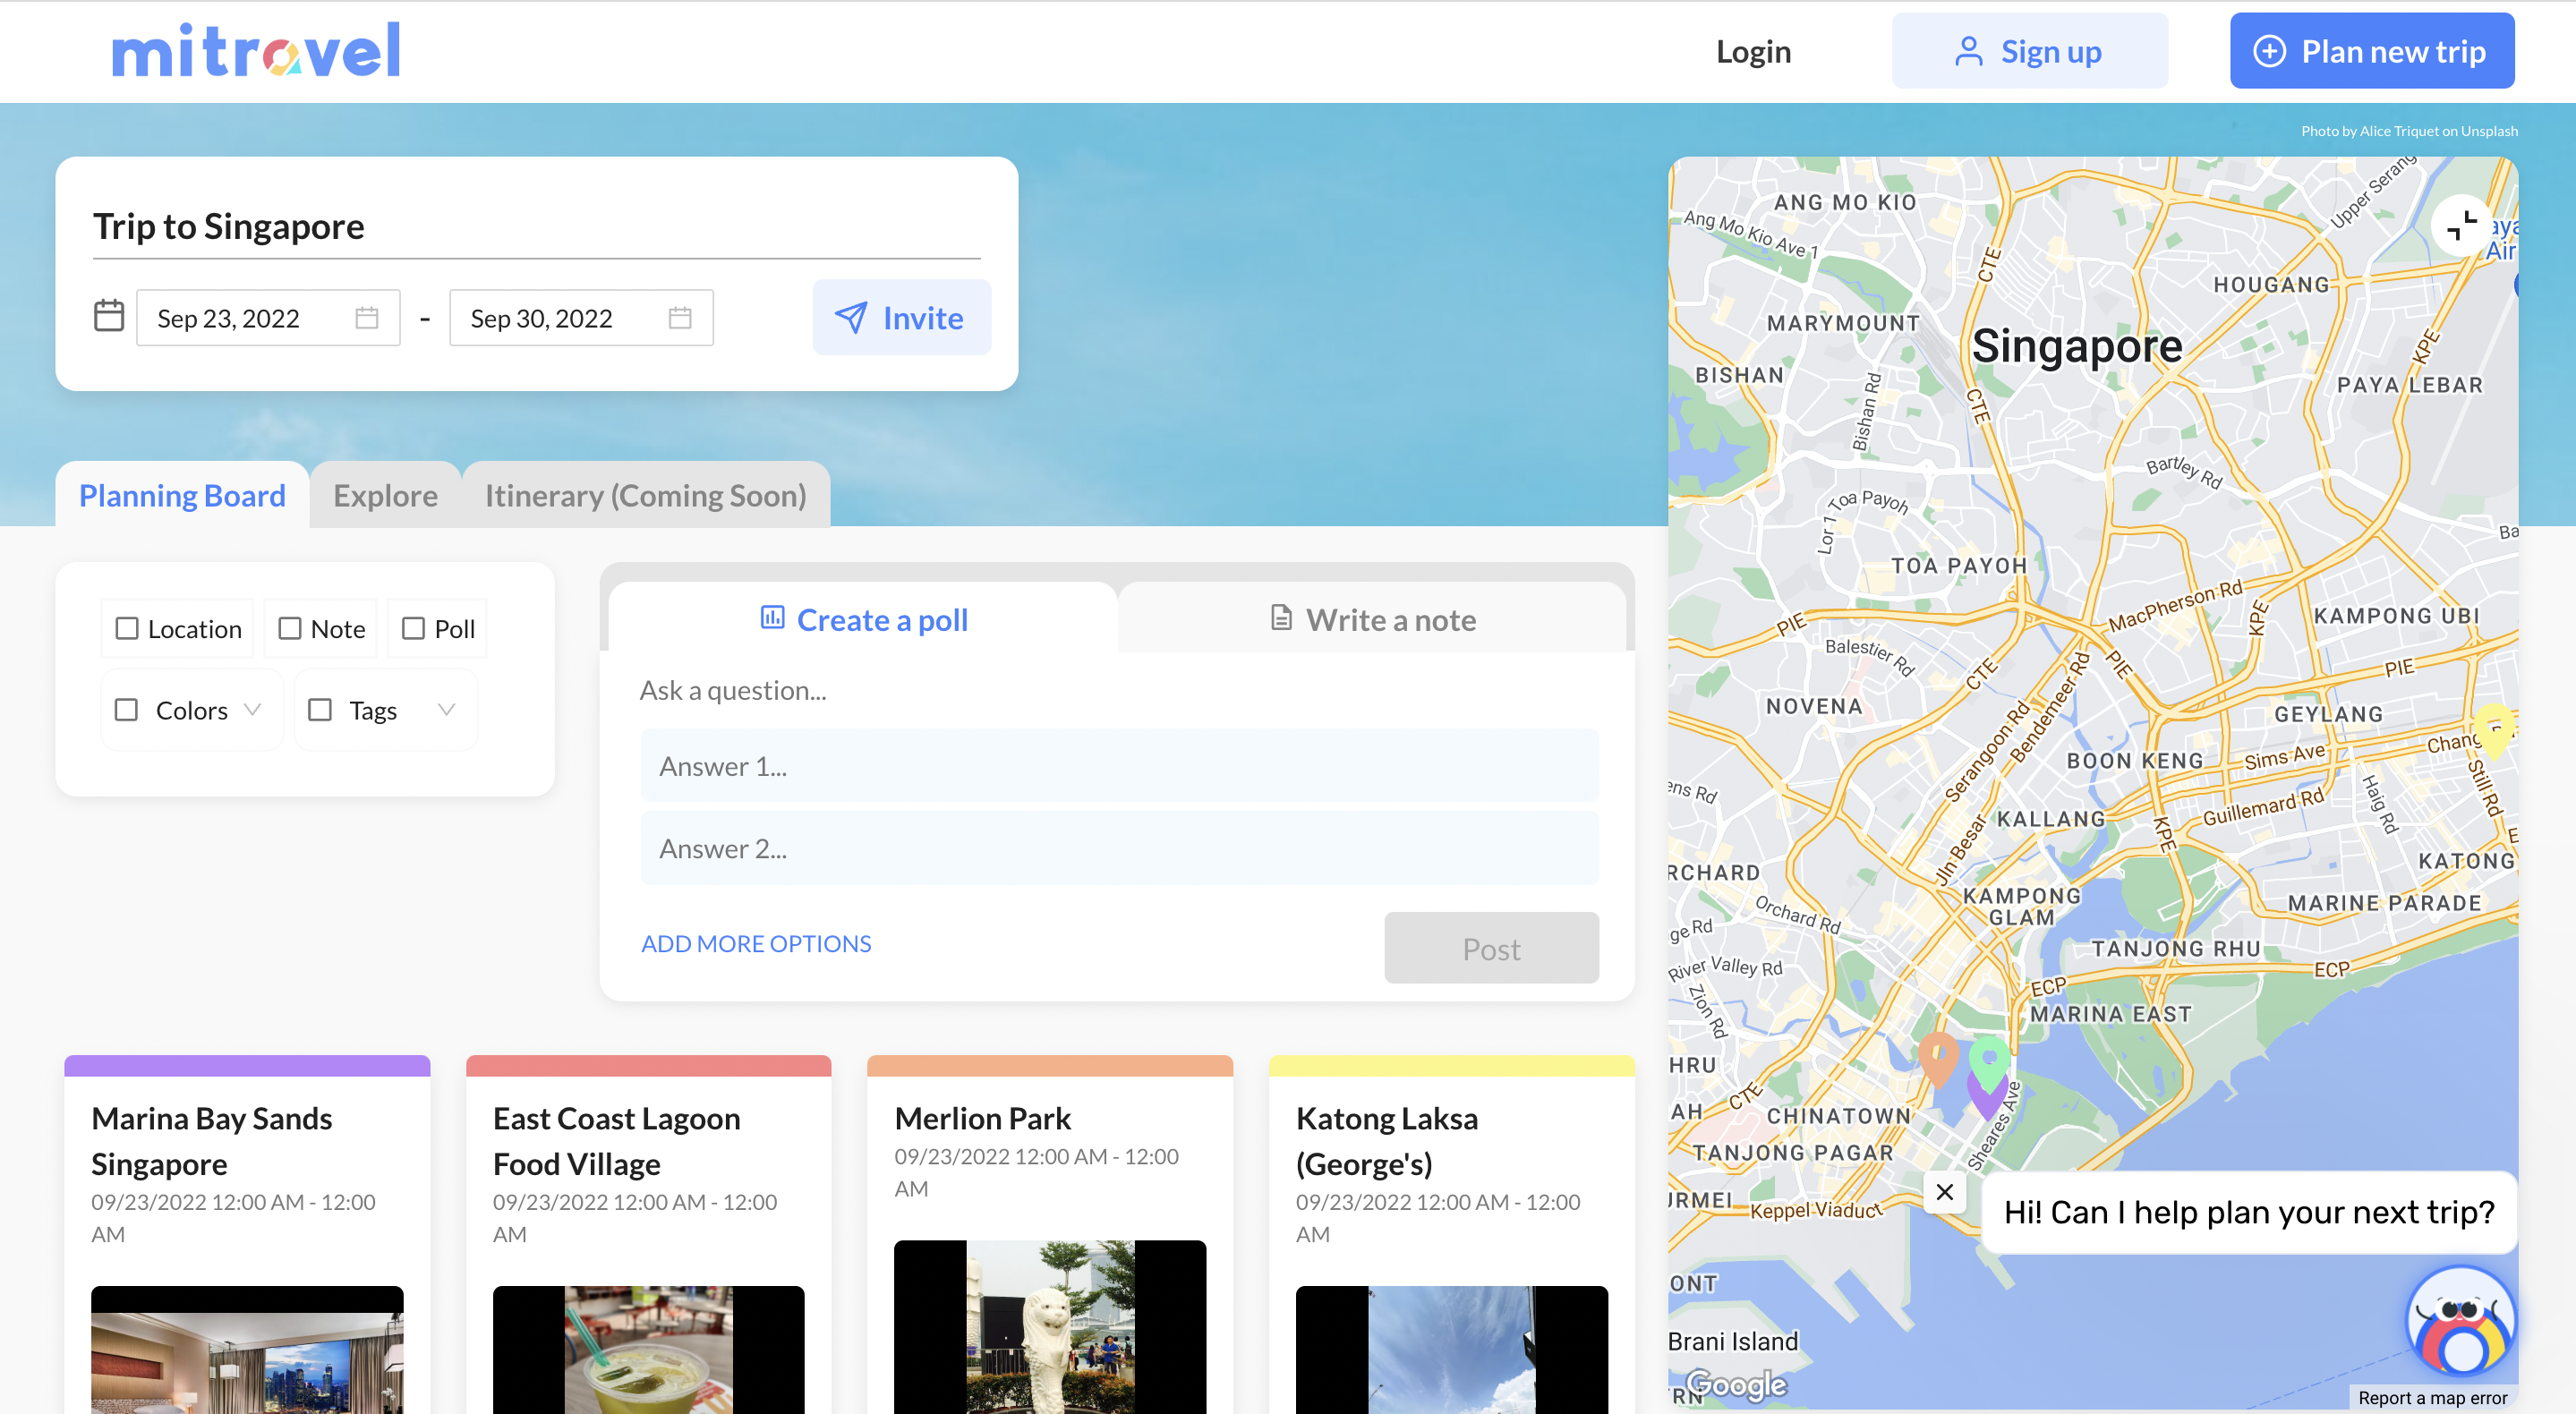Enable the Location filter checkbox
The image size is (2576, 1414).
(127, 628)
